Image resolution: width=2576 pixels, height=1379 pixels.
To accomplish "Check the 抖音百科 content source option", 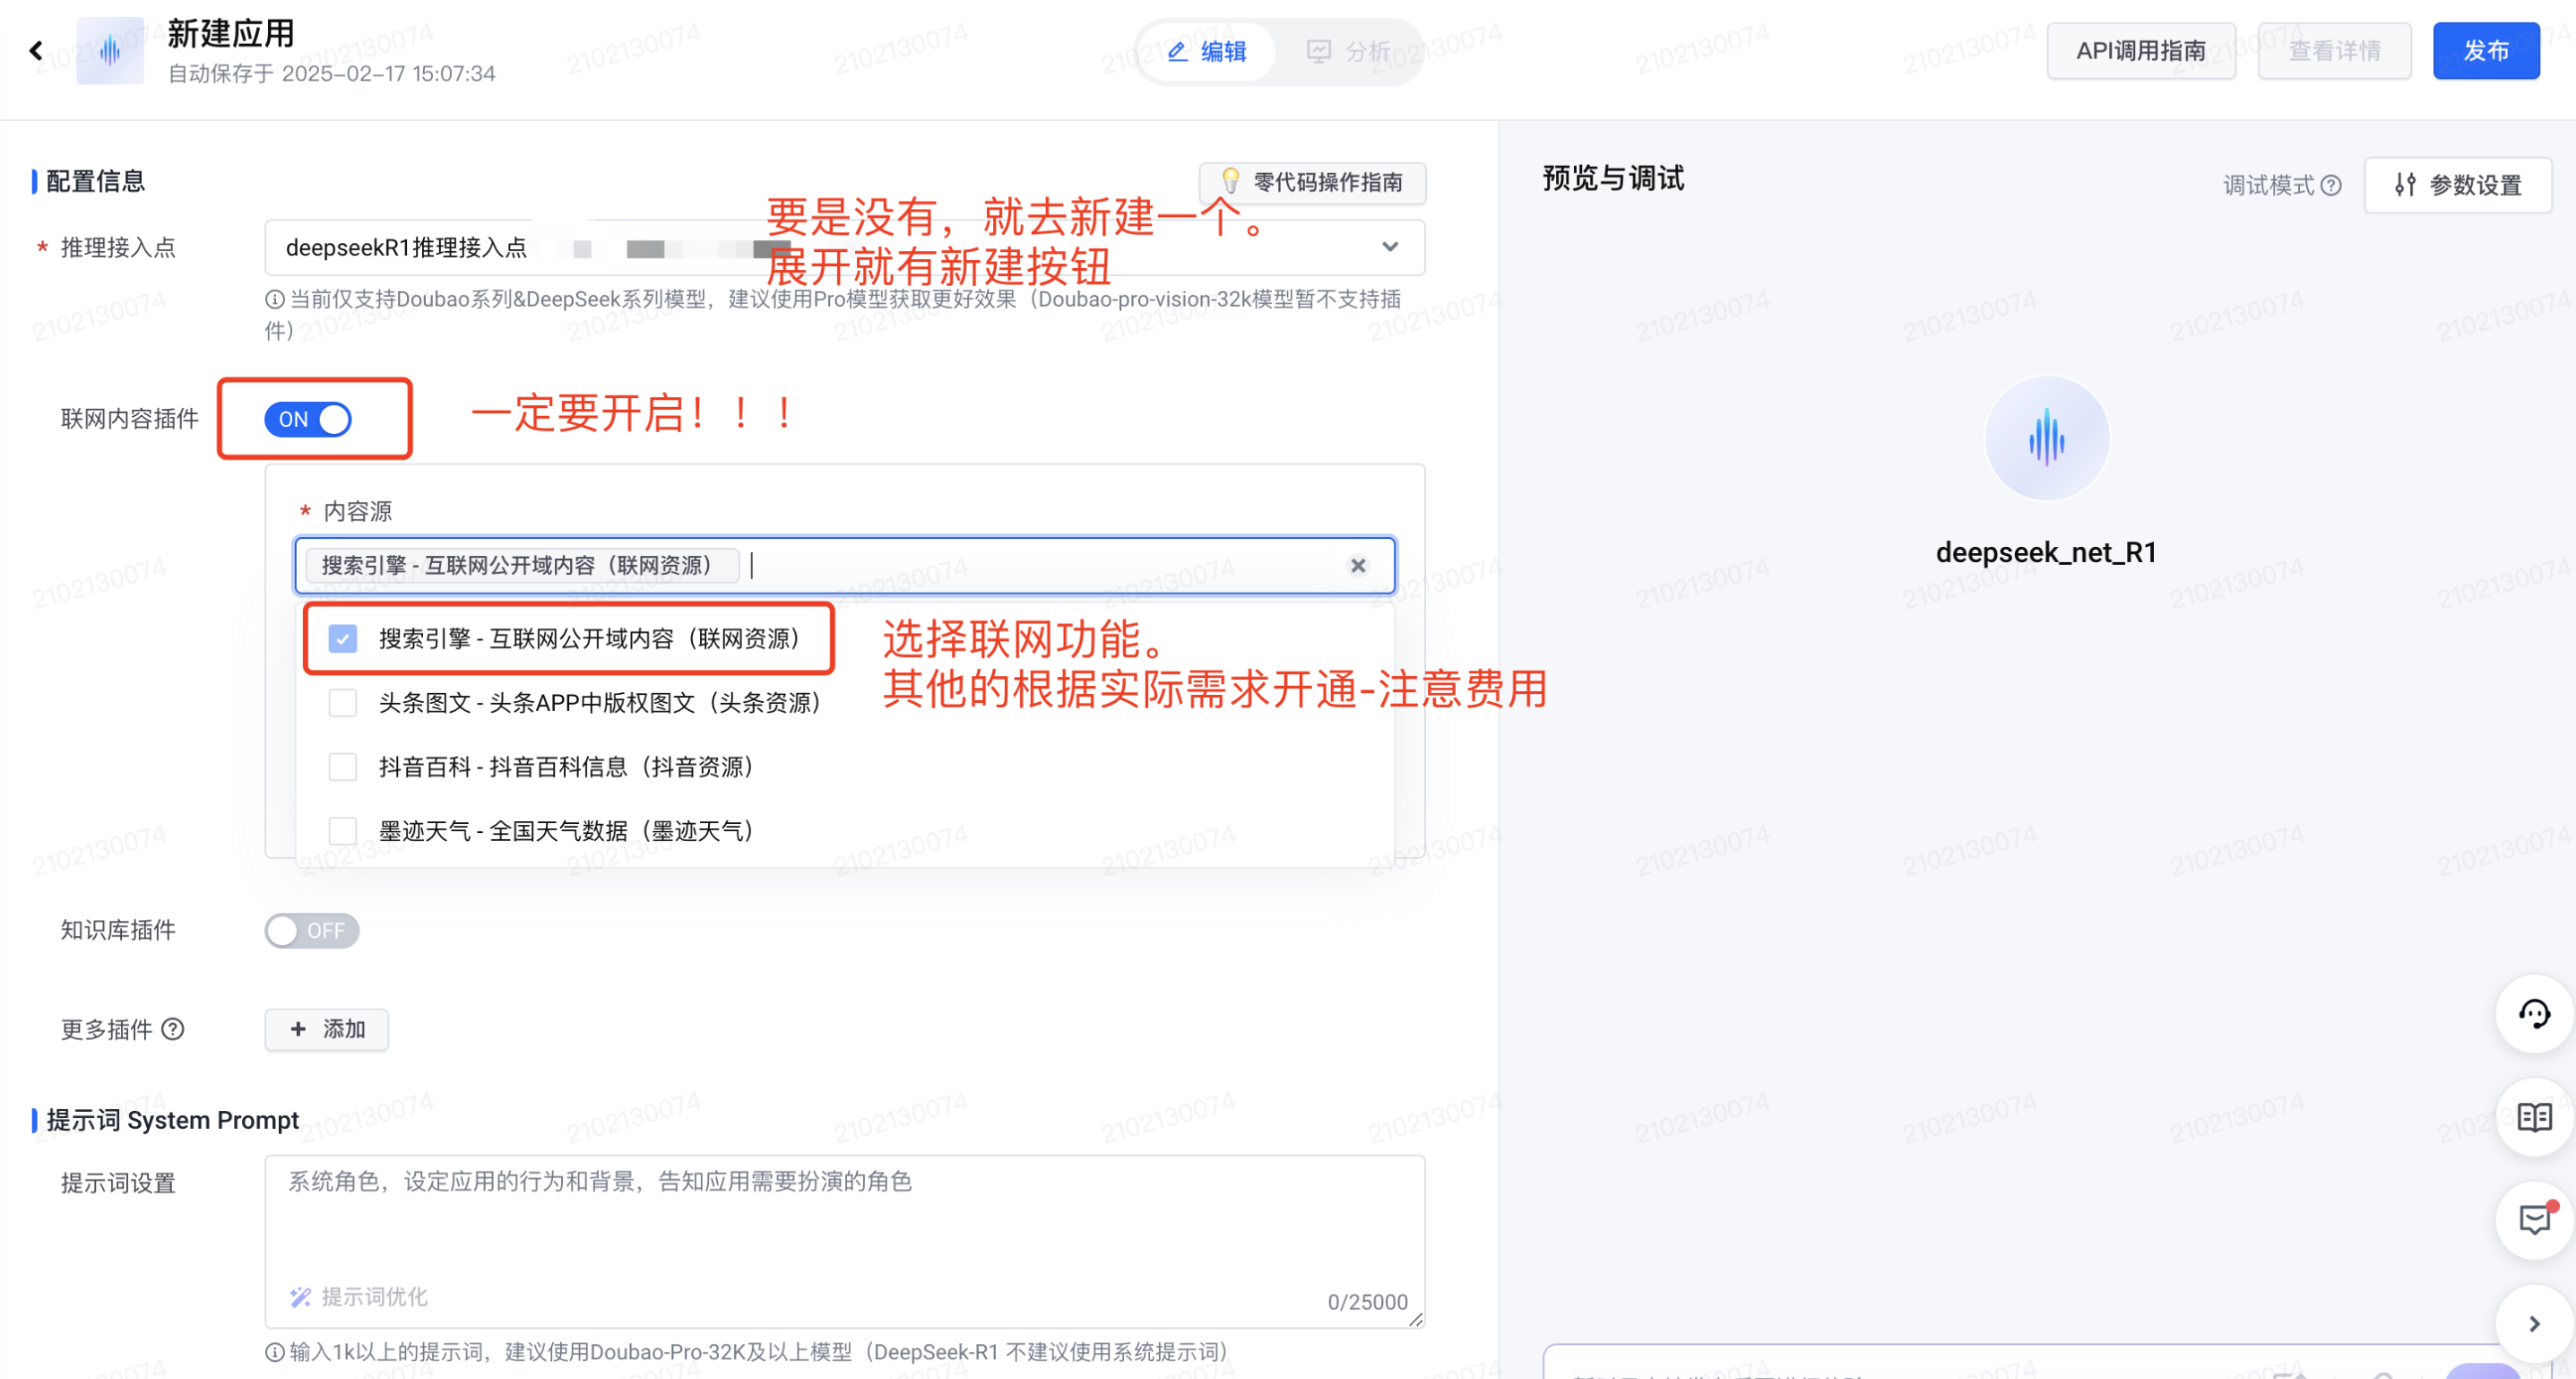I will tap(343, 767).
